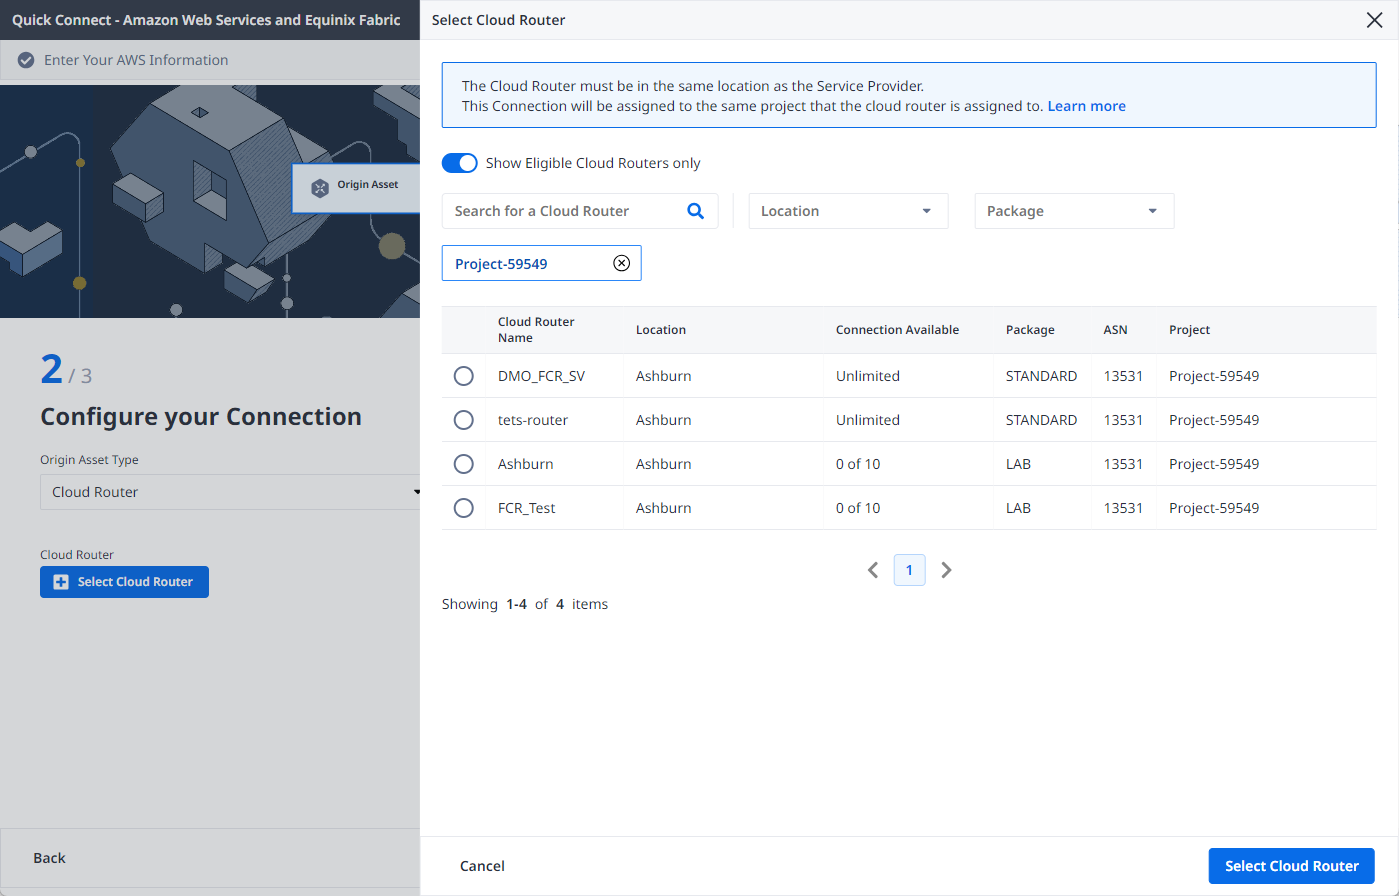
Task: Click page number 1 in the pagination
Action: pos(909,570)
